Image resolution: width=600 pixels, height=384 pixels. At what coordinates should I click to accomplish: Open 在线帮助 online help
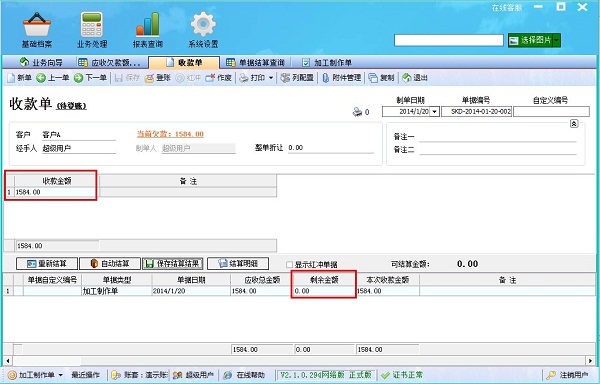point(244,375)
